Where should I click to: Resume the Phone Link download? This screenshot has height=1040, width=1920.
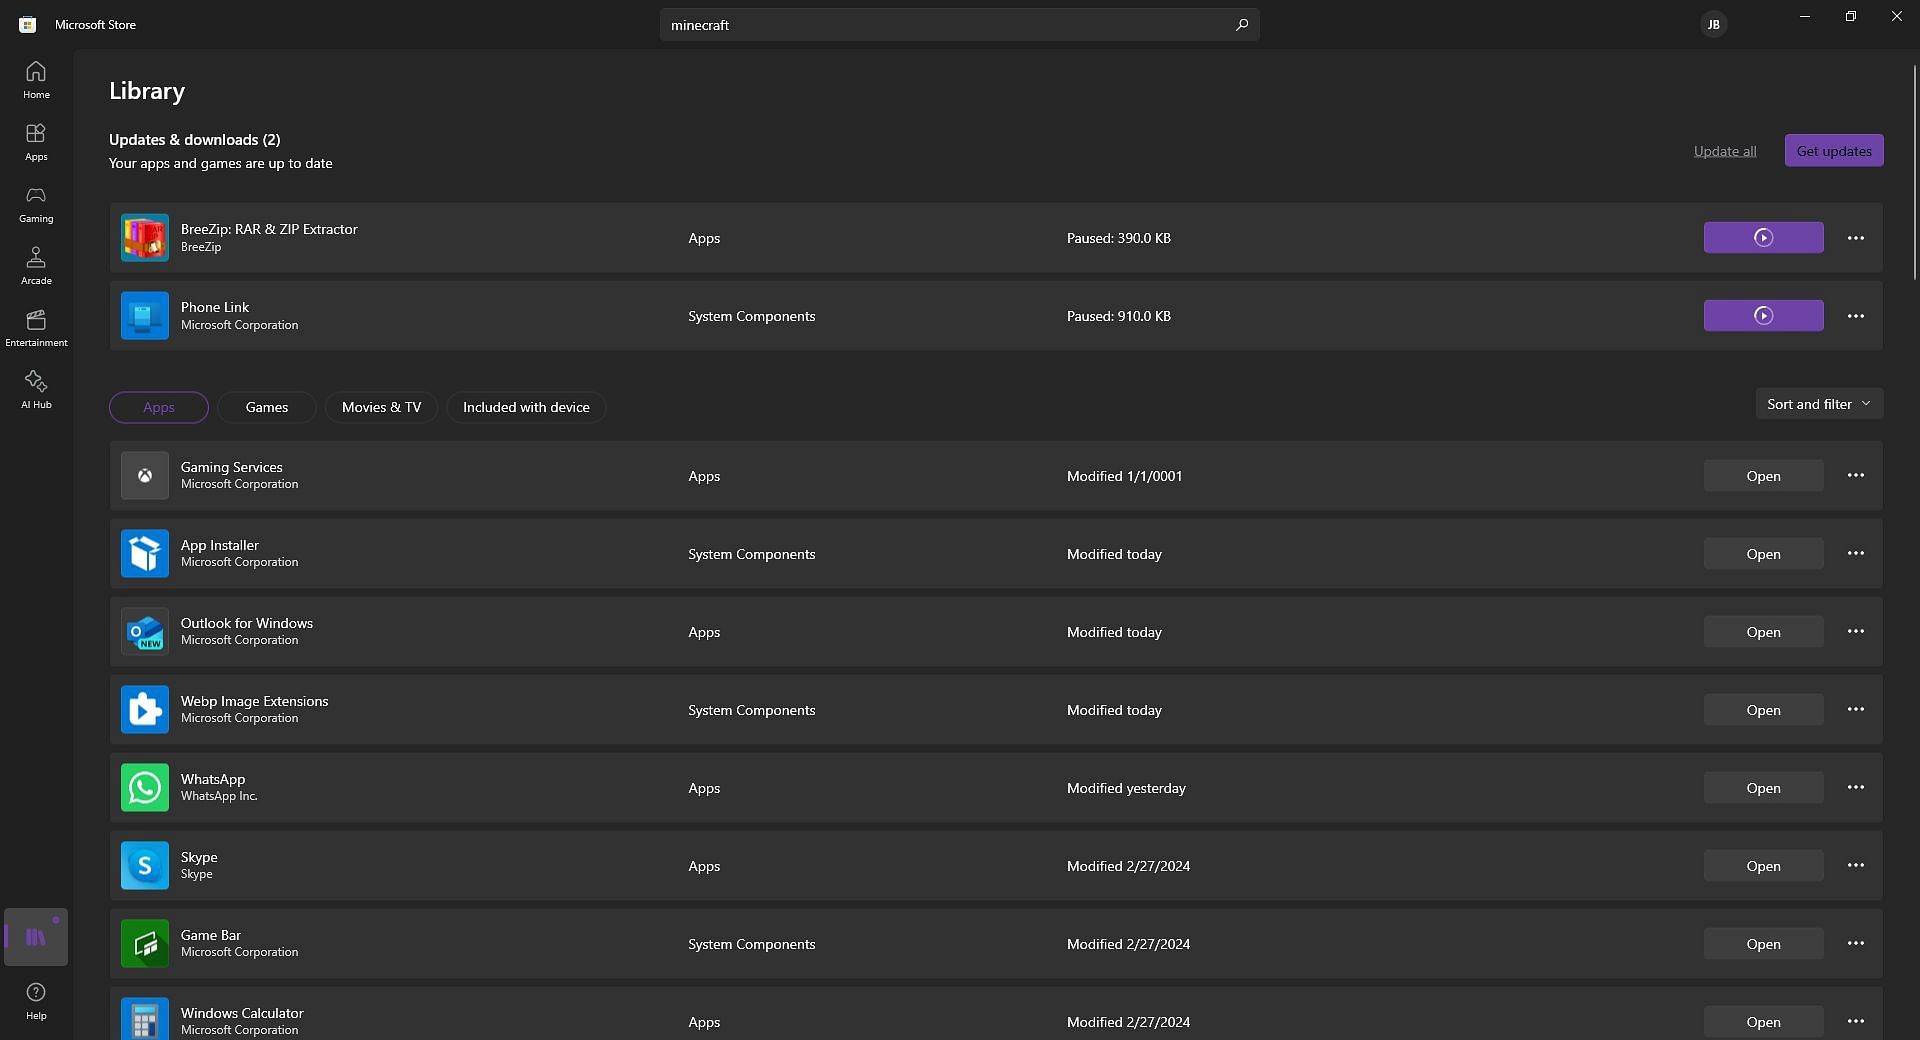pyautogui.click(x=1763, y=316)
